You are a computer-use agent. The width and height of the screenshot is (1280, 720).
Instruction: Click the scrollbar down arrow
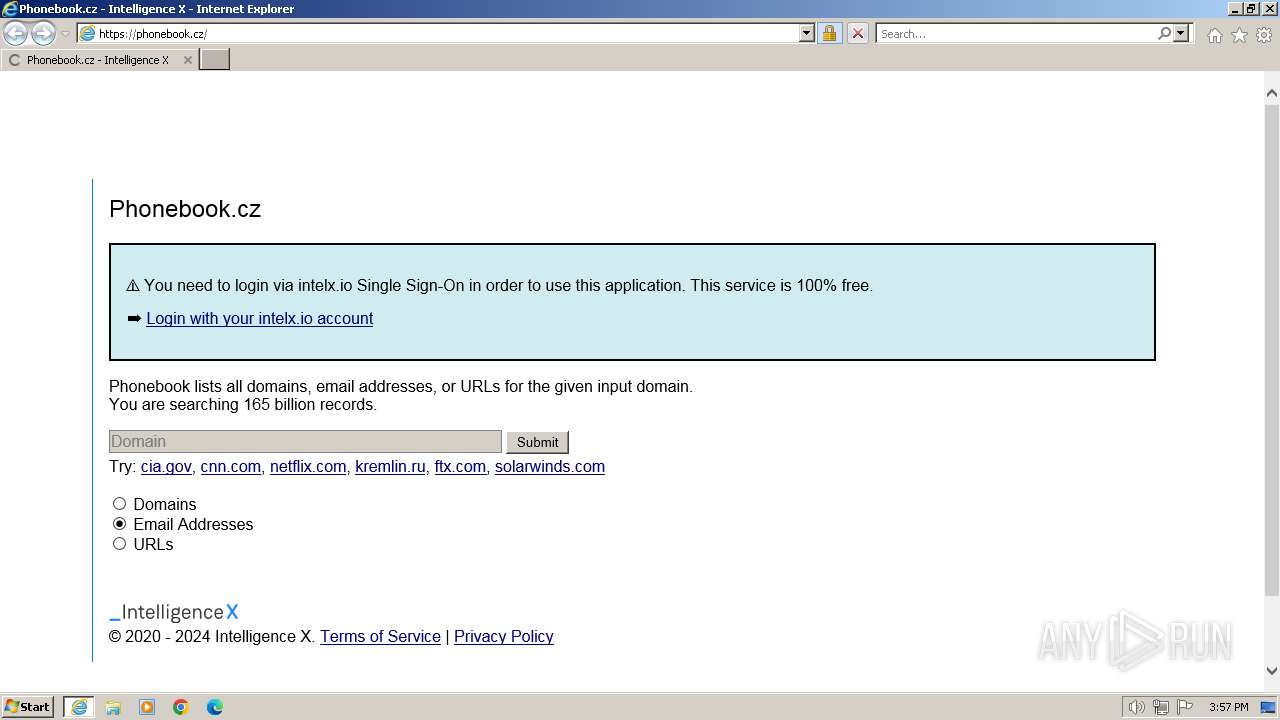(x=1272, y=671)
